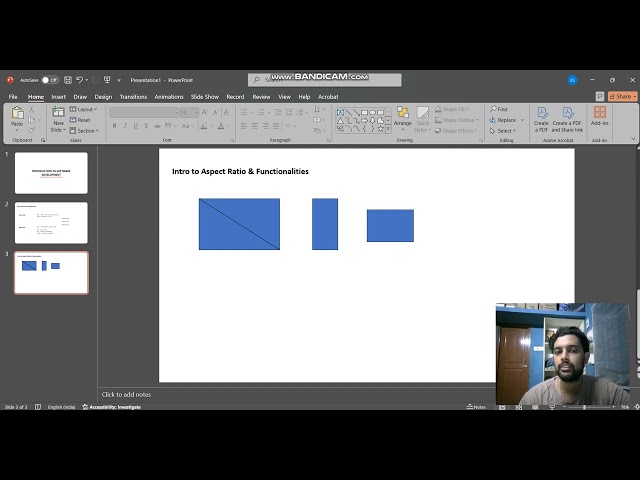Collapse the ribbon with chevron arrow
The image size is (640, 480).
(x=633, y=139)
